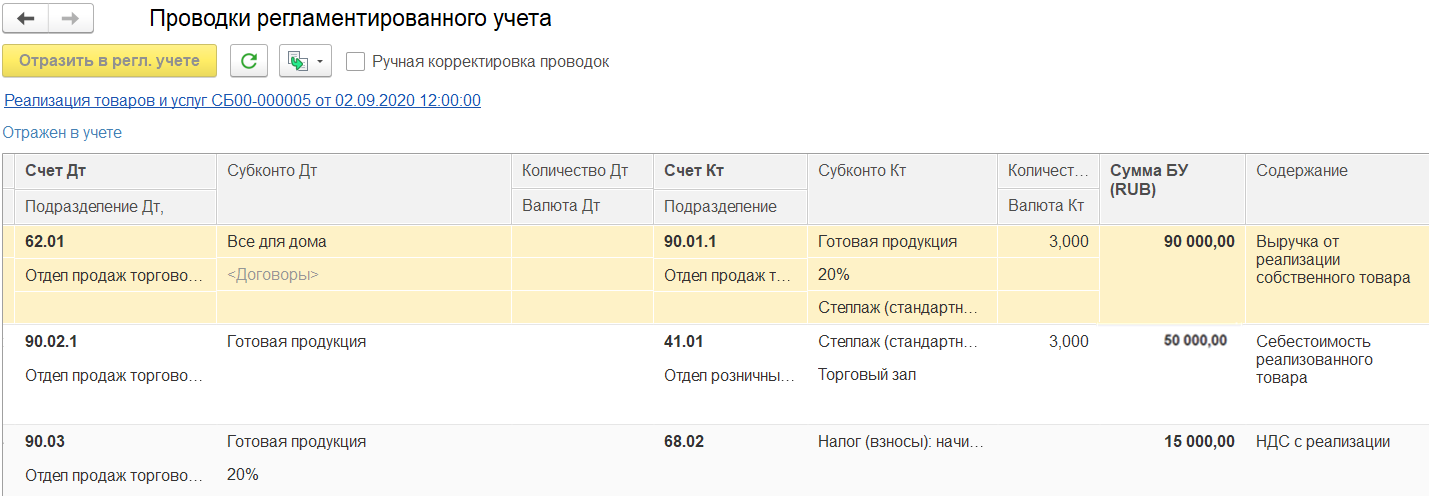Expand dropdown arrow beside the report icon

[x=320, y=62]
